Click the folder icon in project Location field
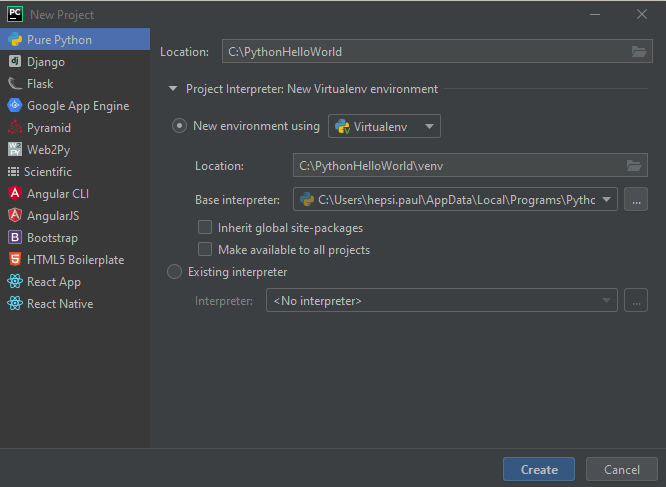This screenshot has height=487, width=666. (x=638, y=52)
